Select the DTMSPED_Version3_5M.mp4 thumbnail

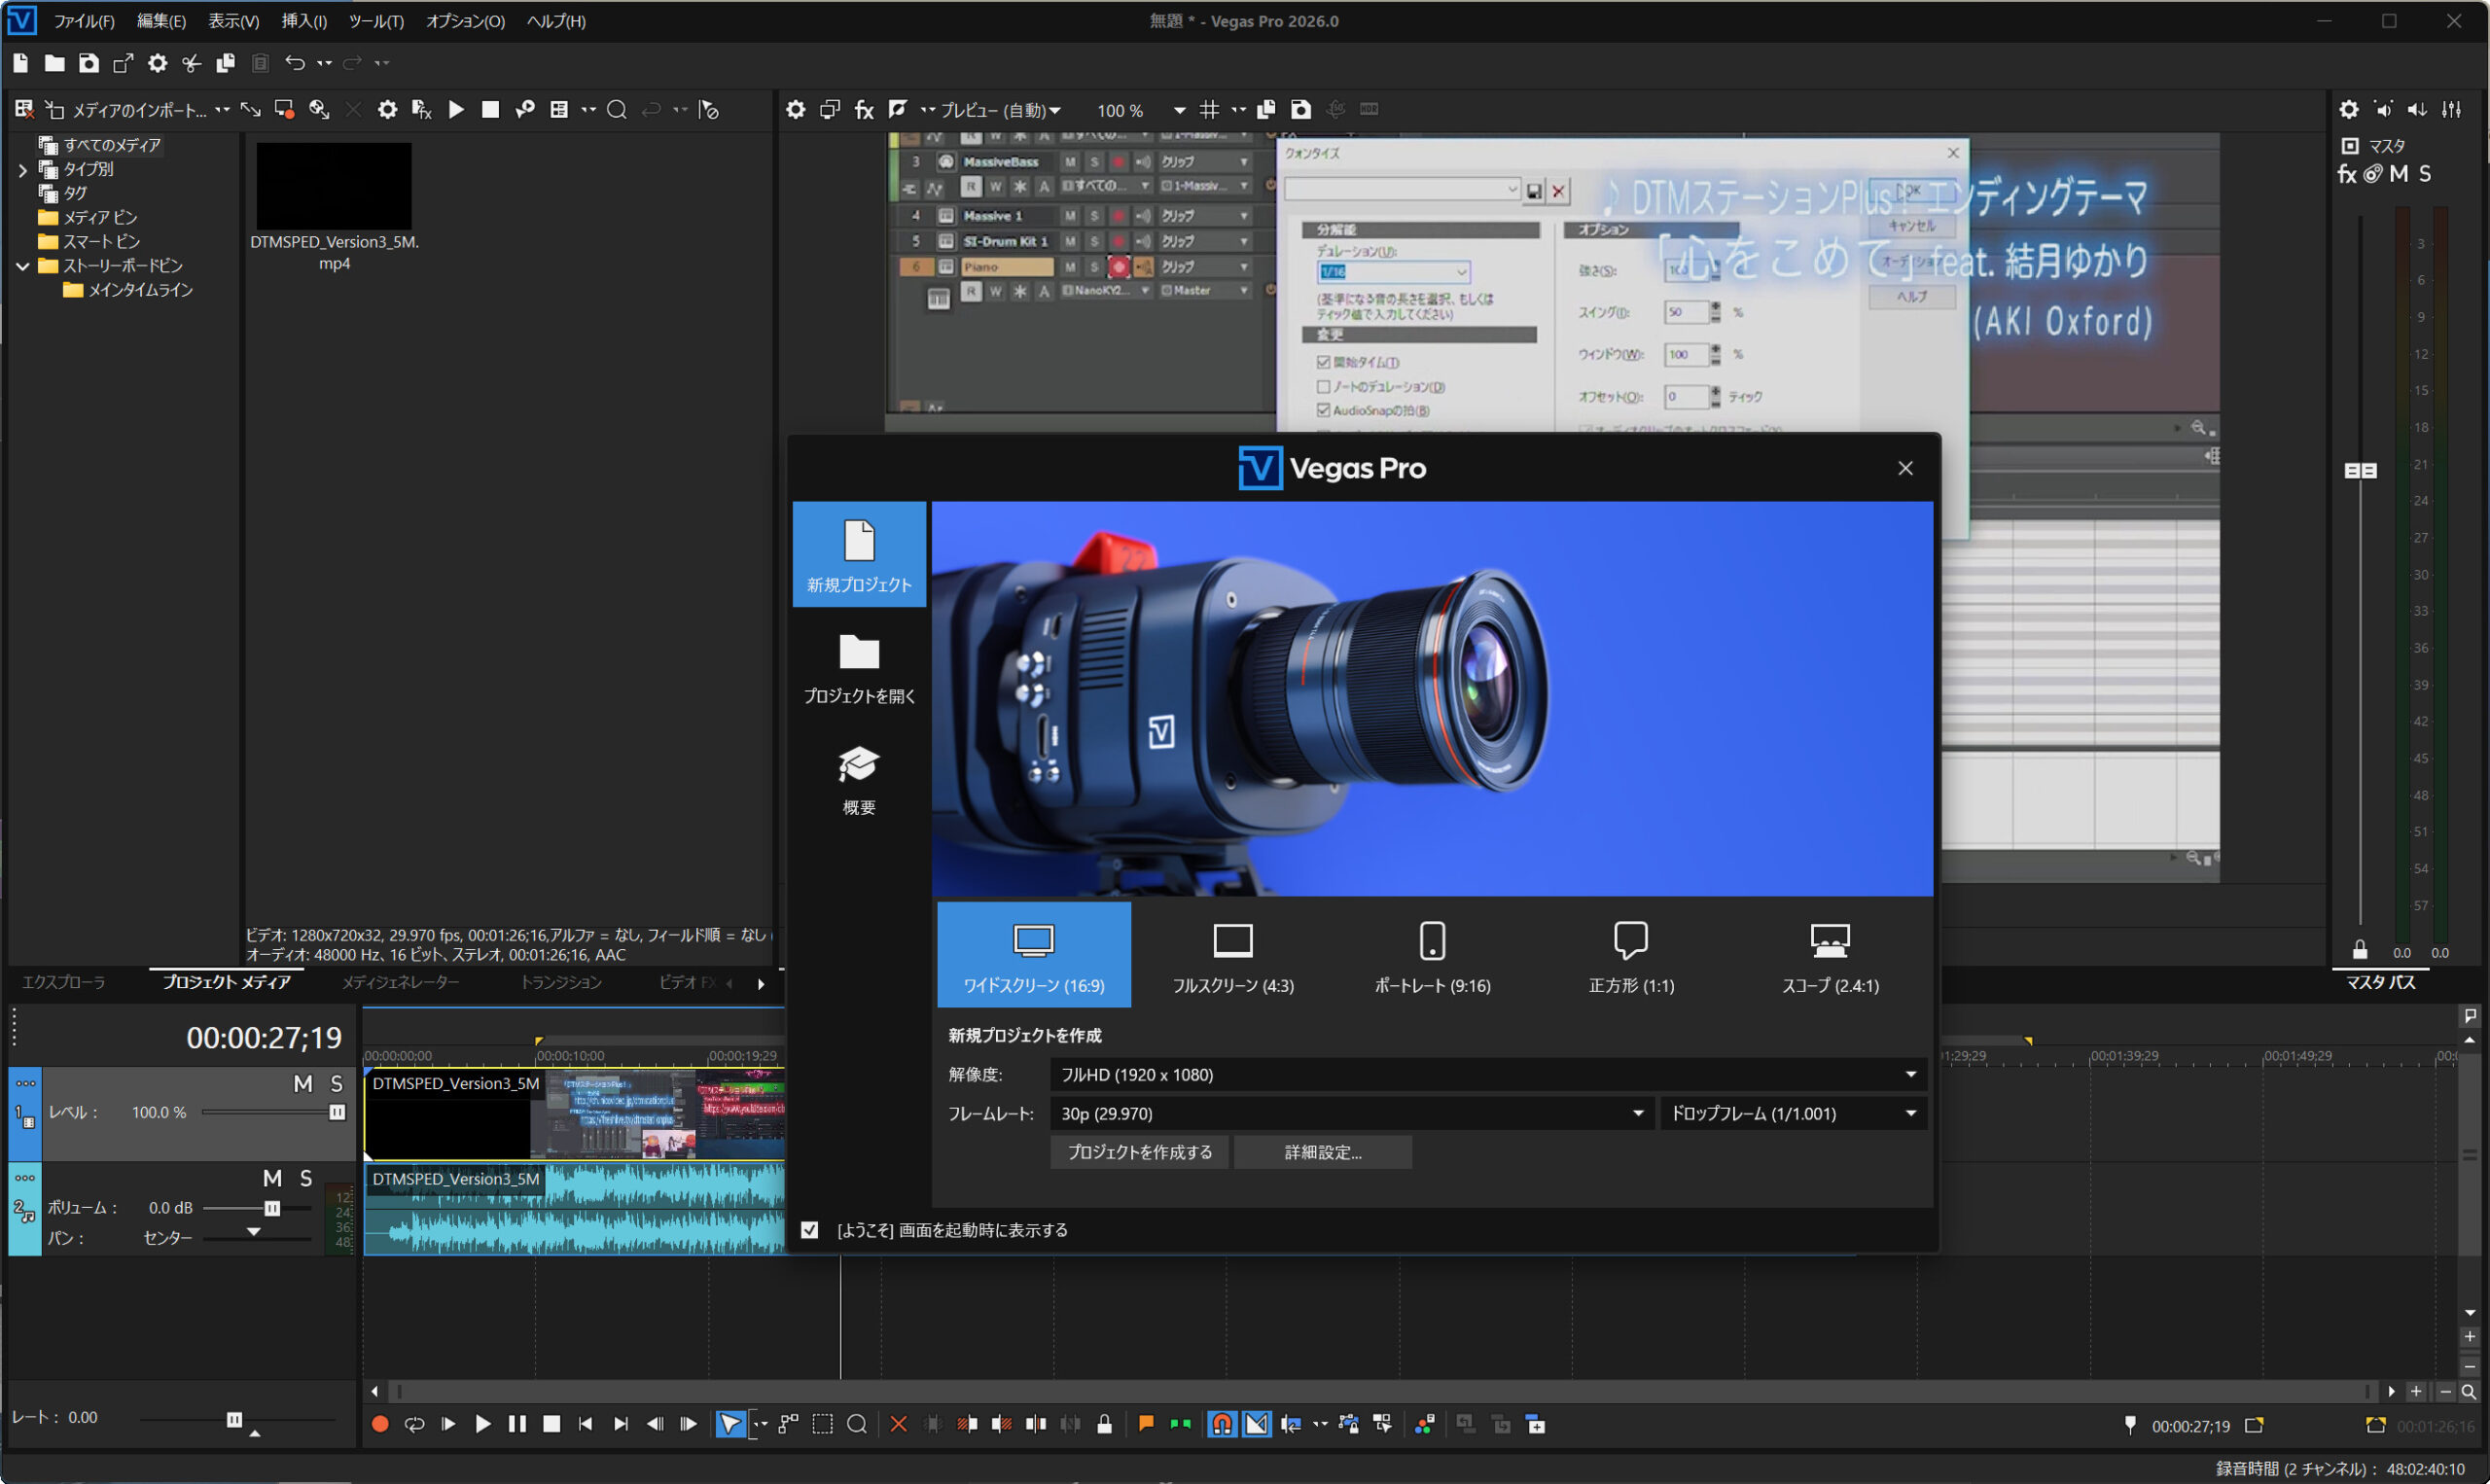click(x=334, y=186)
